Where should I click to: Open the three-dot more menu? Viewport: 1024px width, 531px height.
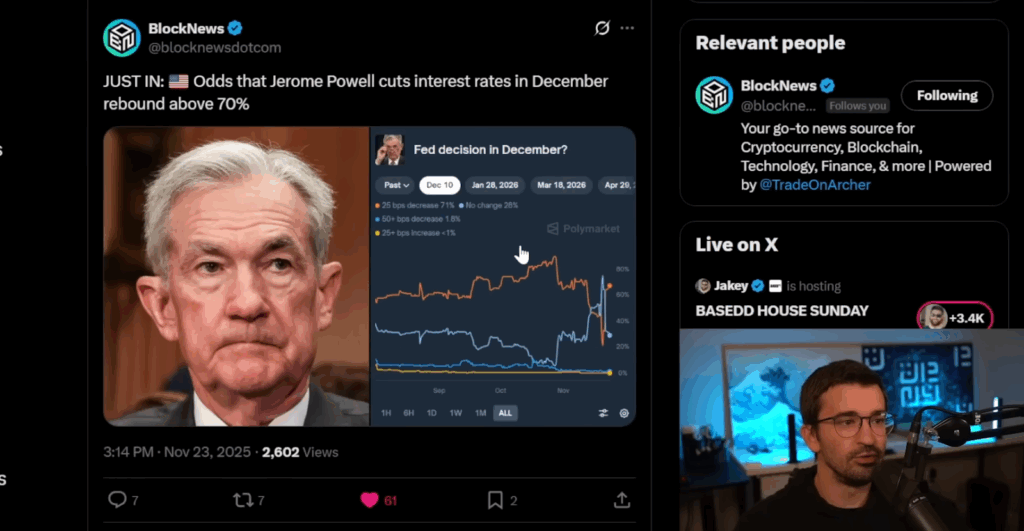click(627, 28)
